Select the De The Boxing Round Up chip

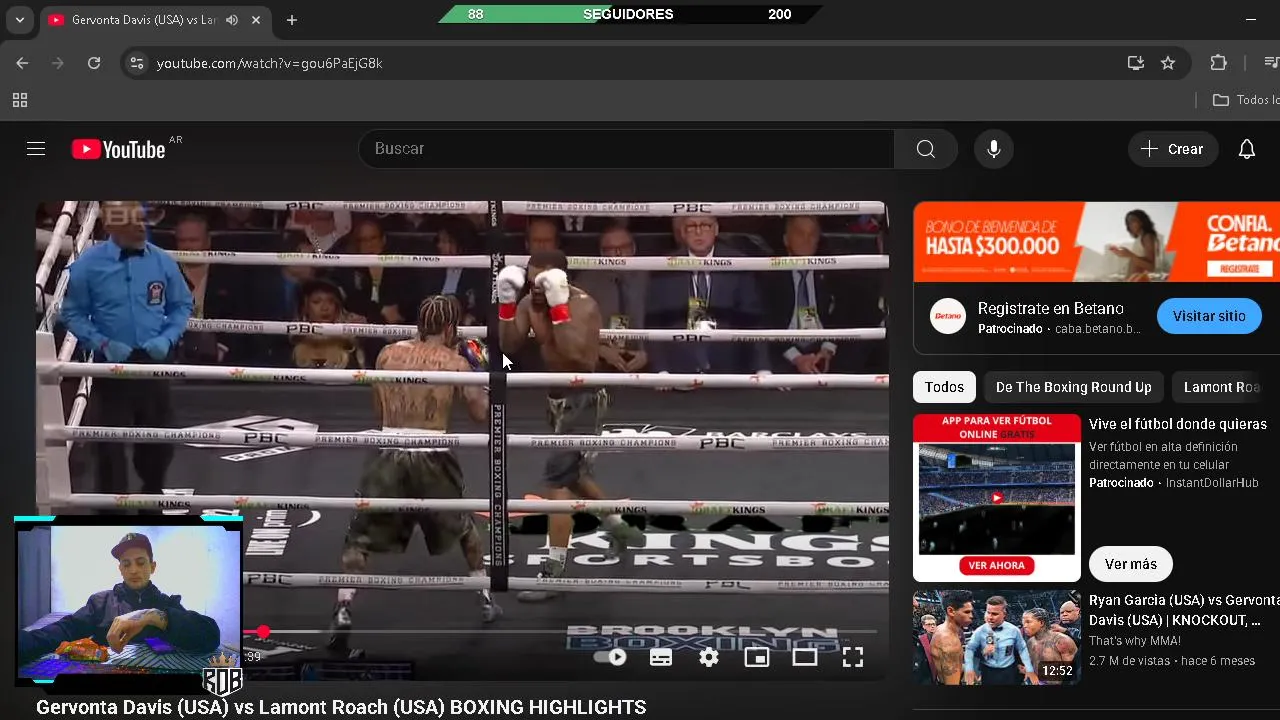click(1073, 387)
